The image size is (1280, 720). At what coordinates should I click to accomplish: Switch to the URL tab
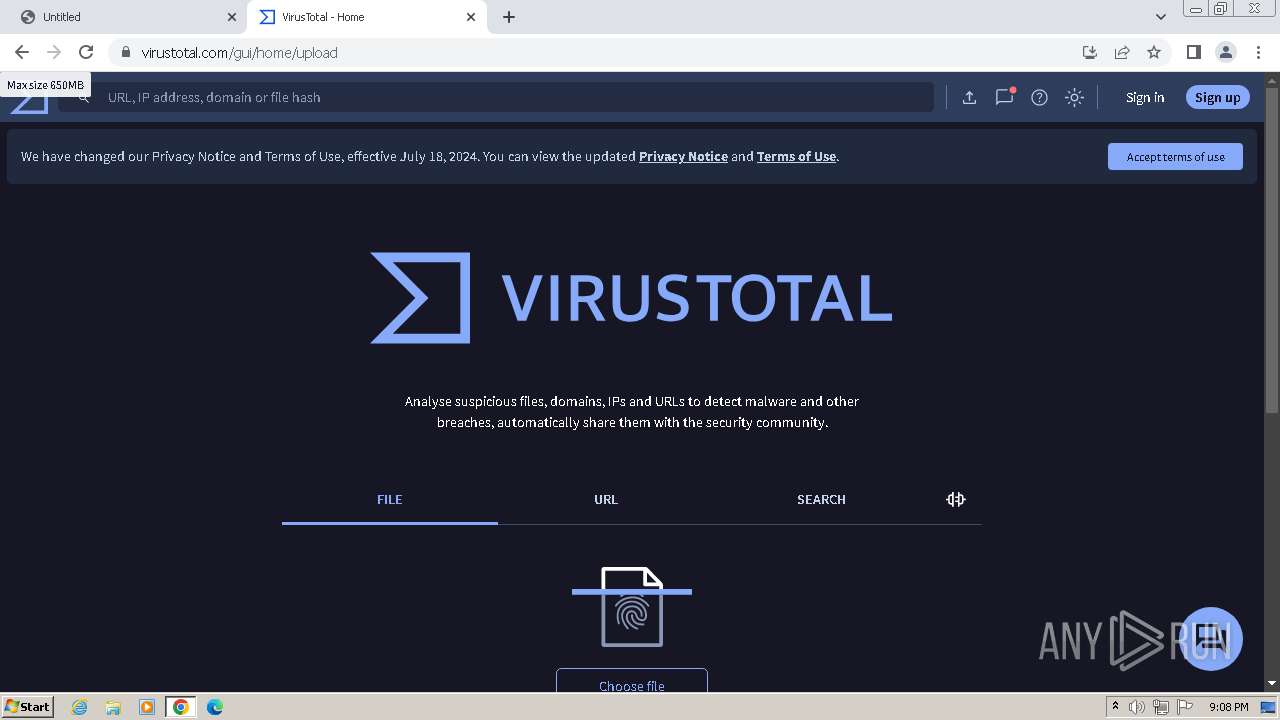(x=606, y=499)
